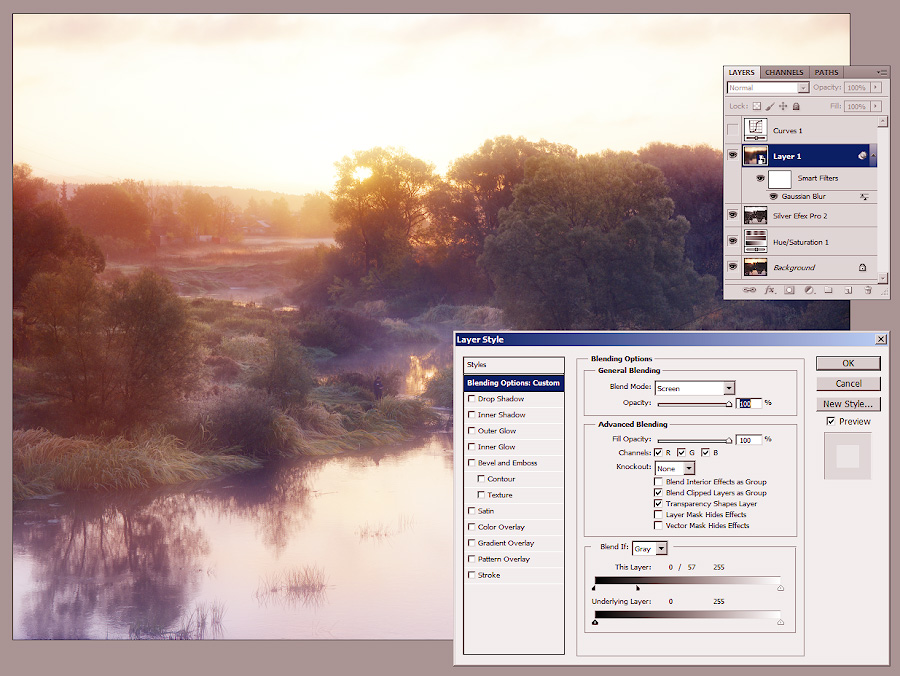
Task: Hide the Background layer
Action: (x=733, y=267)
